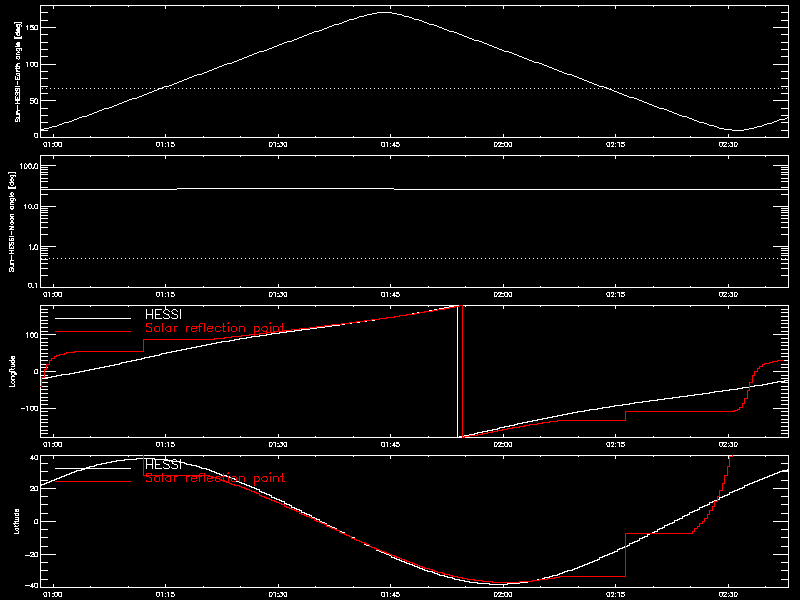Click the '0.1' tick on Noon angle axis

[33, 286]
